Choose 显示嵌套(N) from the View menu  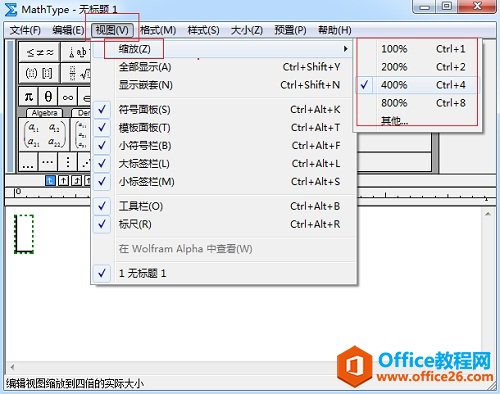(x=223, y=85)
